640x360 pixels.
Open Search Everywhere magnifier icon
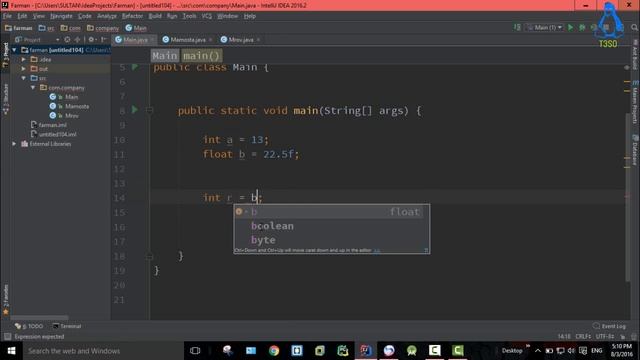pyautogui.click(x=634, y=27)
